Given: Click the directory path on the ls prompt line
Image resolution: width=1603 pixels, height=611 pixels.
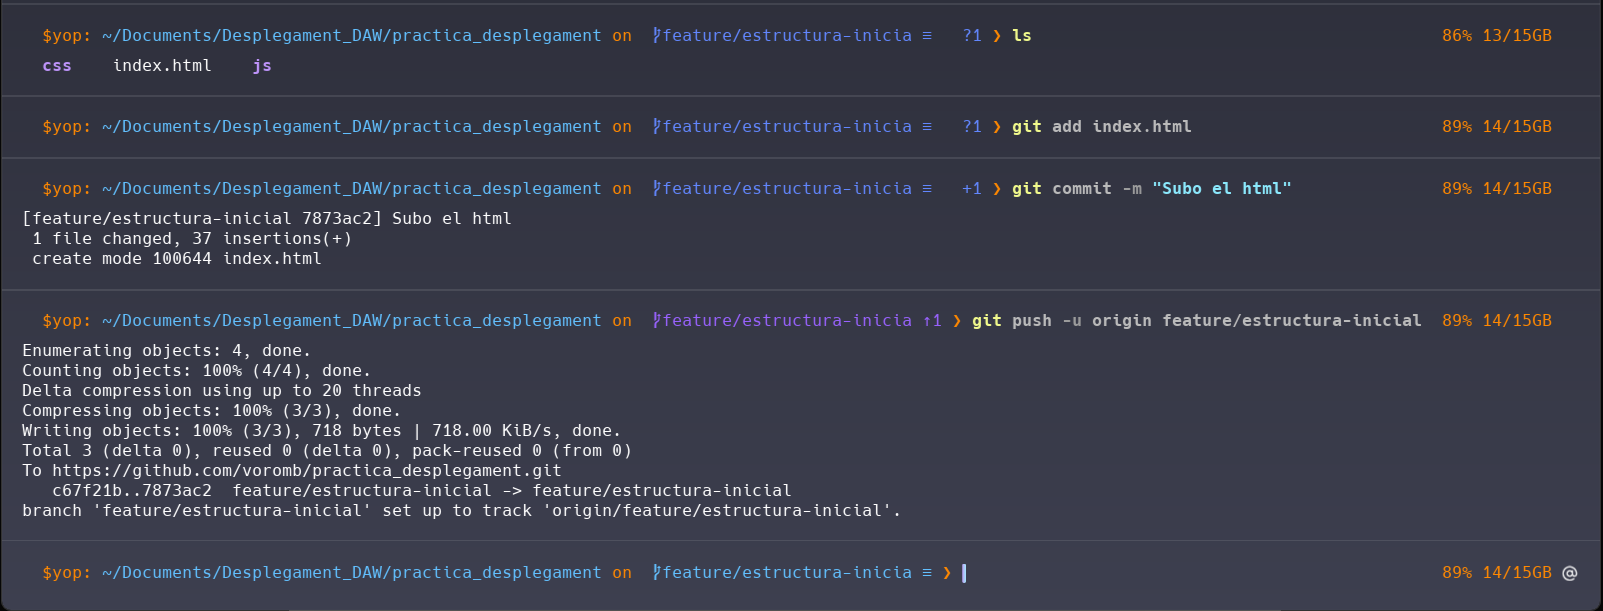Looking at the screenshot, I should pyautogui.click(x=351, y=36).
